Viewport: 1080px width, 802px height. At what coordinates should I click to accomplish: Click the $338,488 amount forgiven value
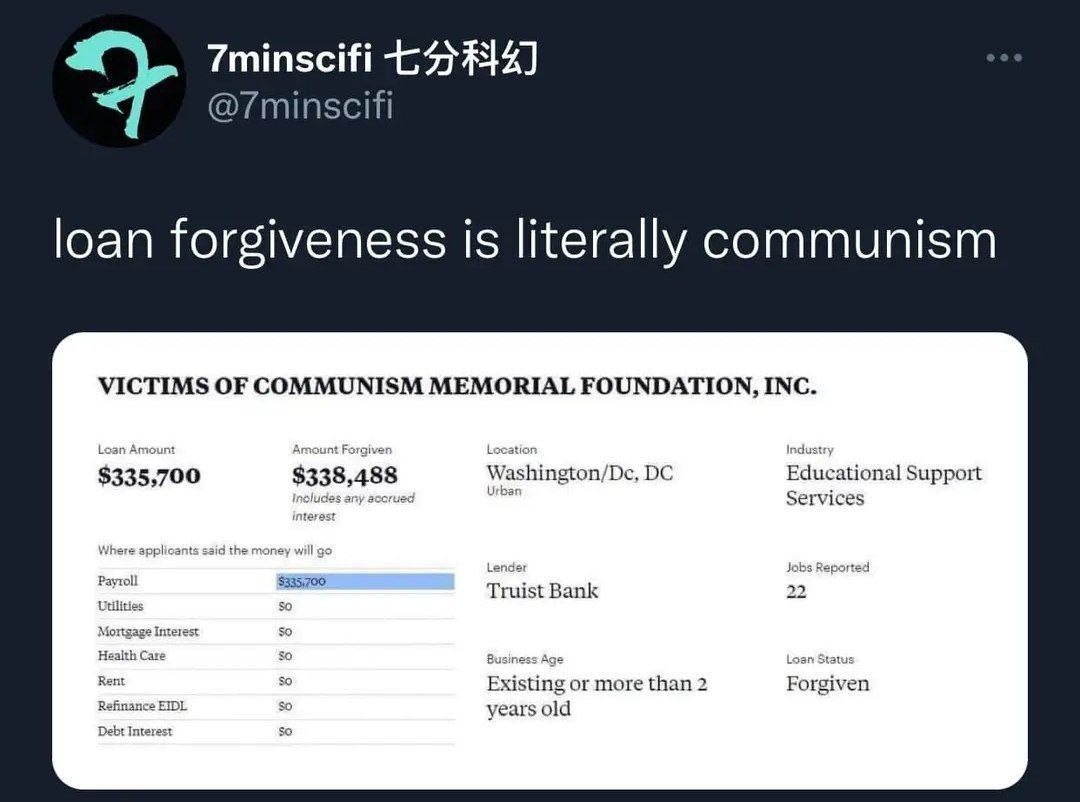(x=345, y=476)
